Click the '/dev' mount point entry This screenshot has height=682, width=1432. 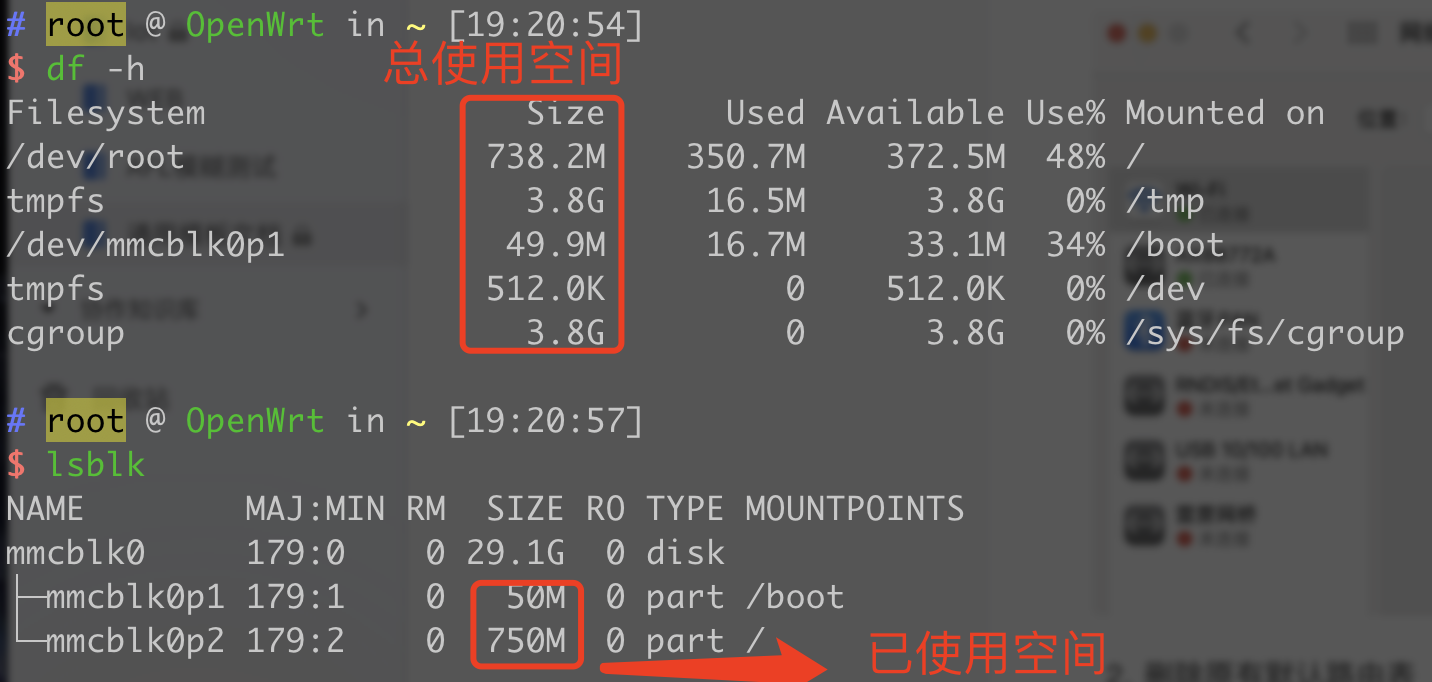click(x=1165, y=289)
